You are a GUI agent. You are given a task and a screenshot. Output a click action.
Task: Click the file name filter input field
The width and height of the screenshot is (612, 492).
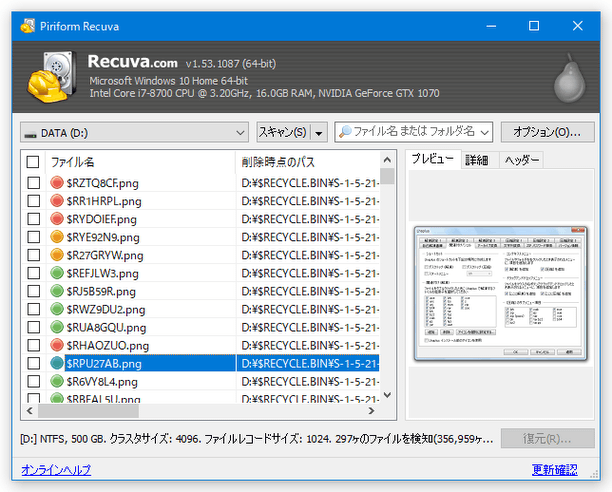coord(414,132)
